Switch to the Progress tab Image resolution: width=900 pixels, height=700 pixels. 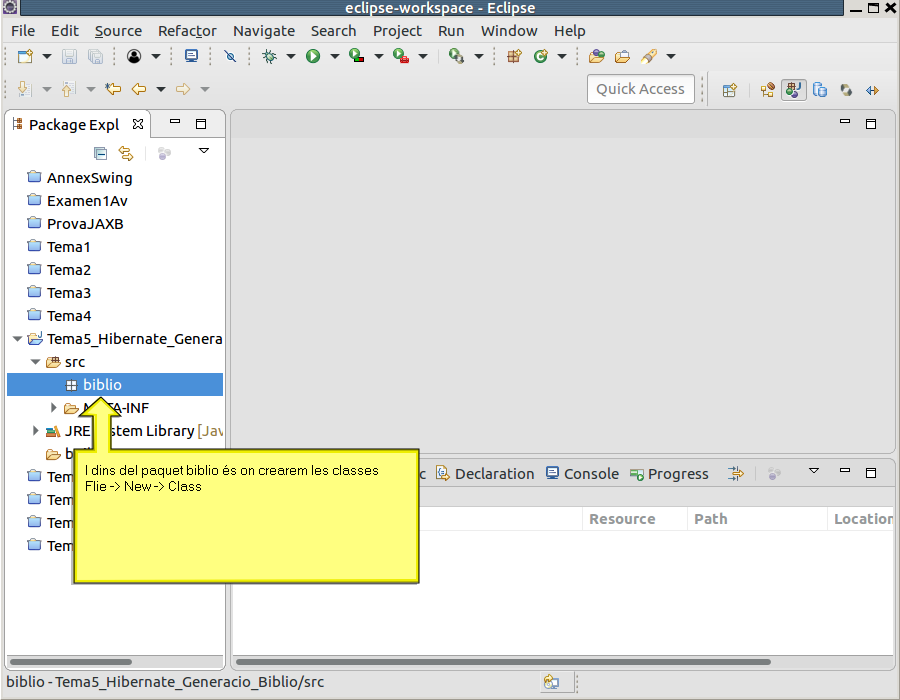pos(669,474)
